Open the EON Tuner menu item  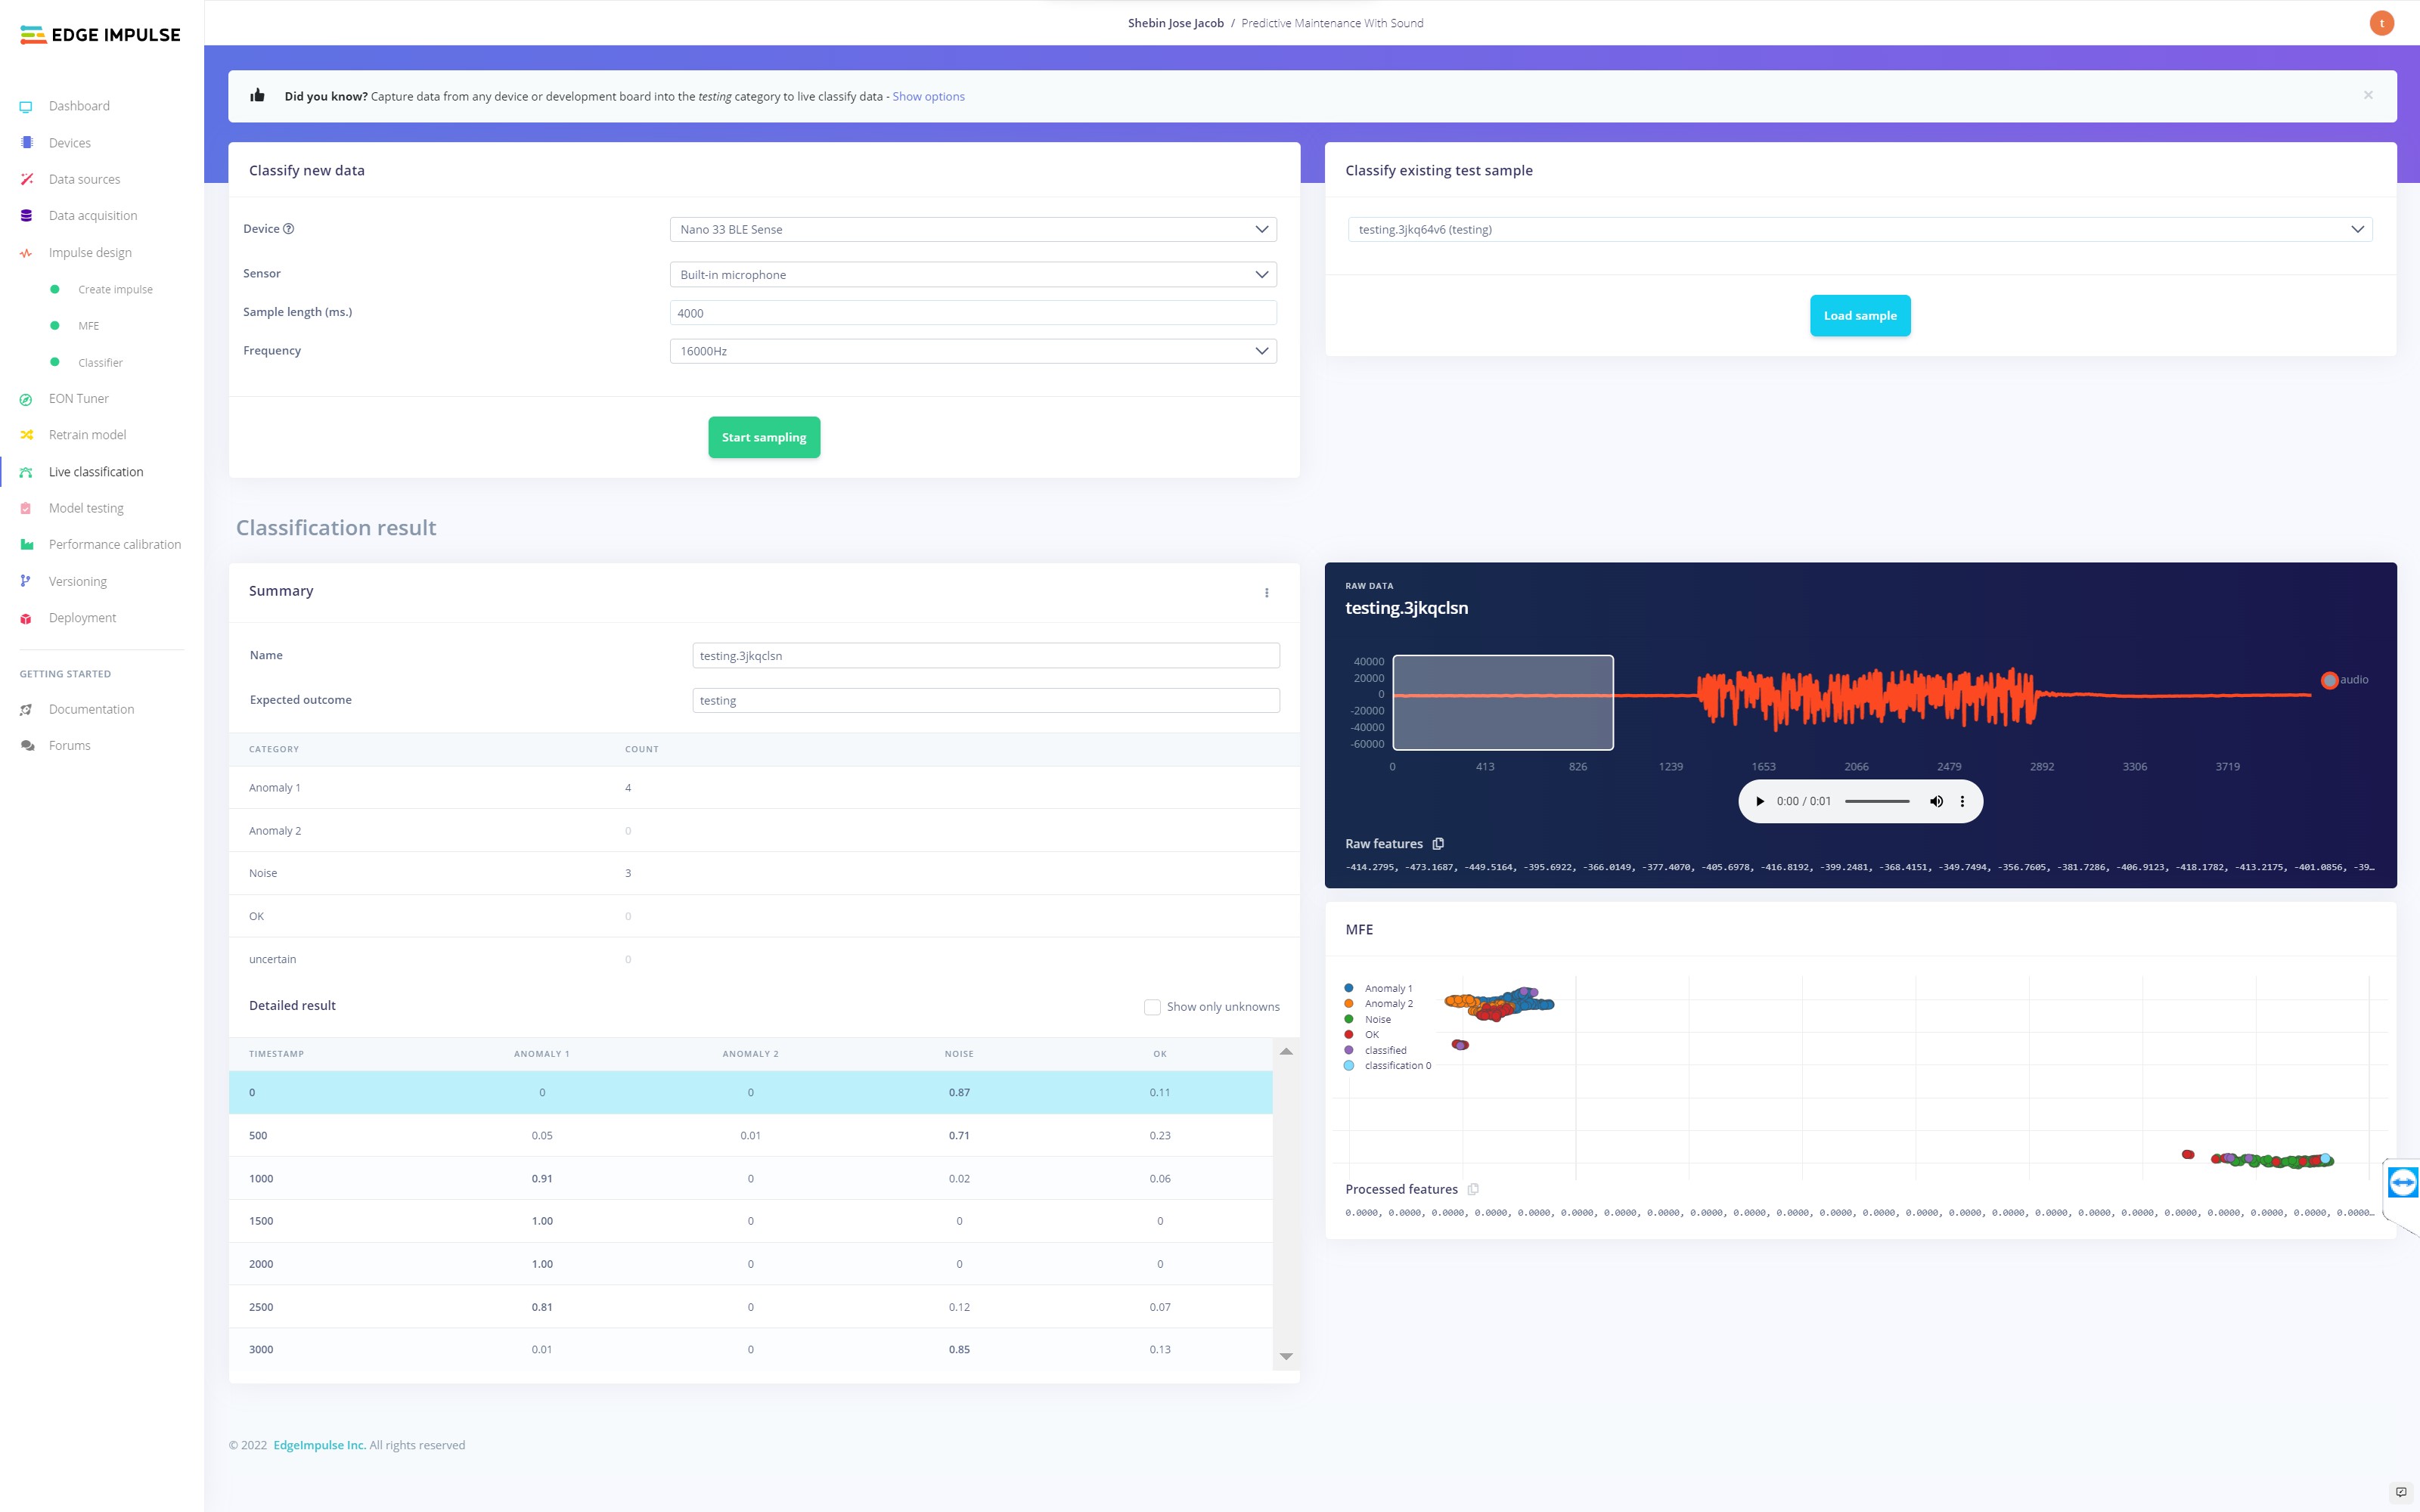(x=78, y=398)
